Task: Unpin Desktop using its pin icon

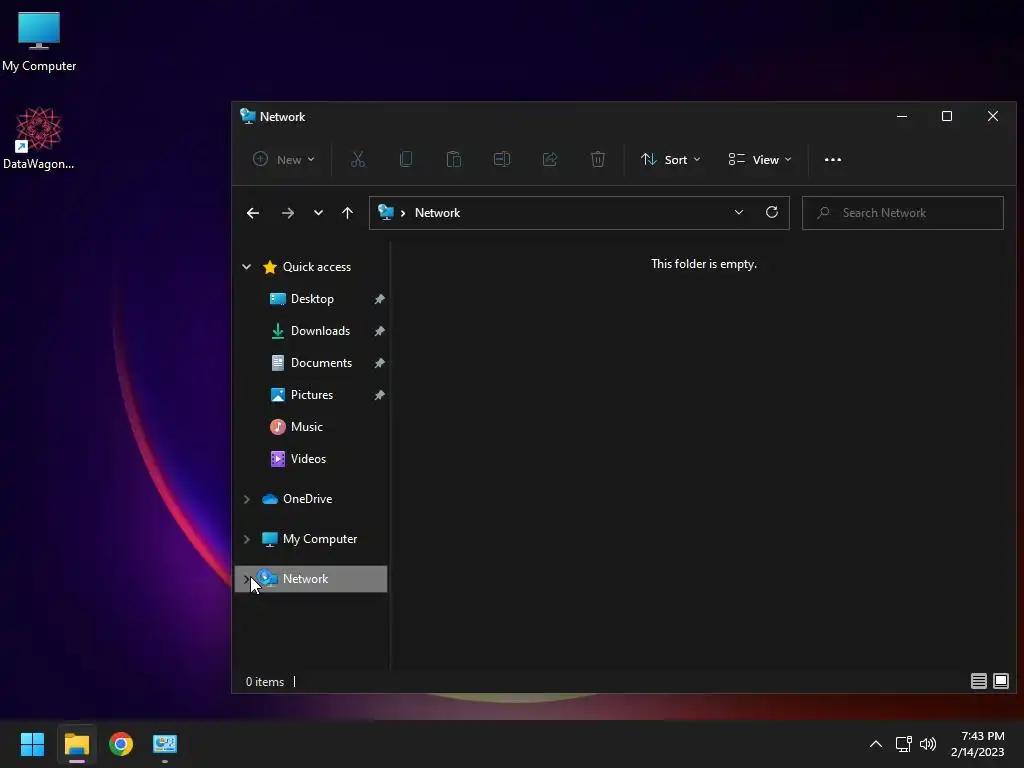Action: (379, 299)
